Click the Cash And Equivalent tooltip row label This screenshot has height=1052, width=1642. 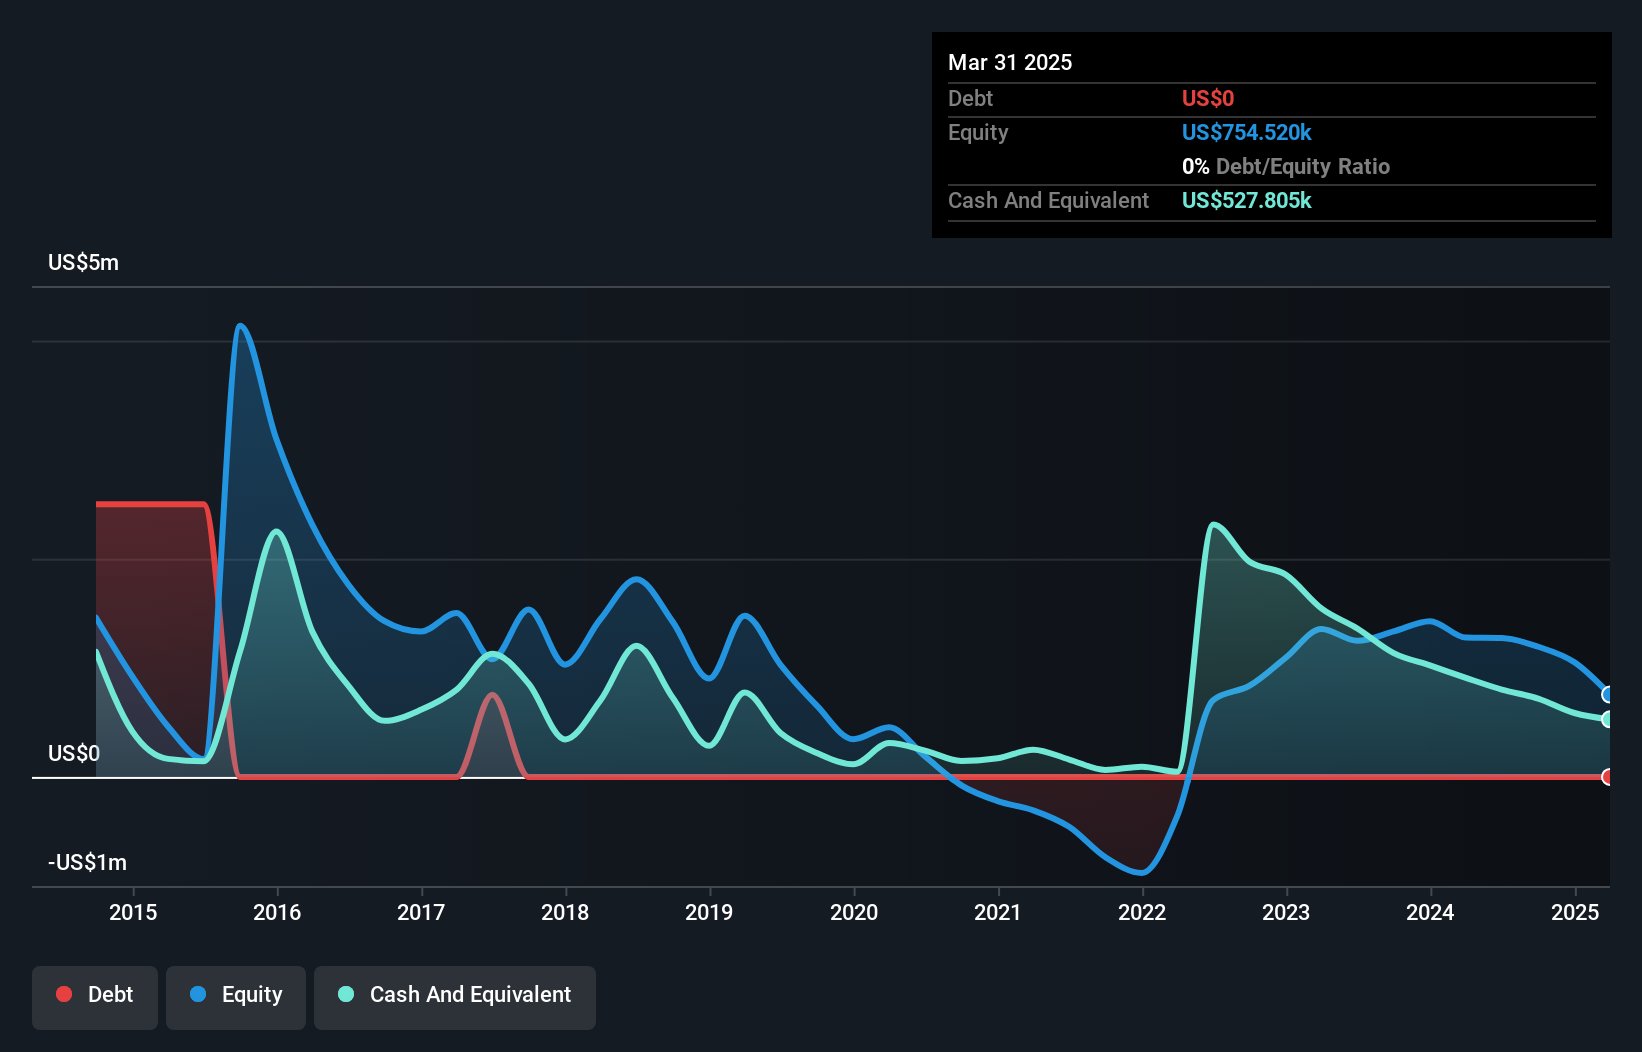coord(1048,200)
